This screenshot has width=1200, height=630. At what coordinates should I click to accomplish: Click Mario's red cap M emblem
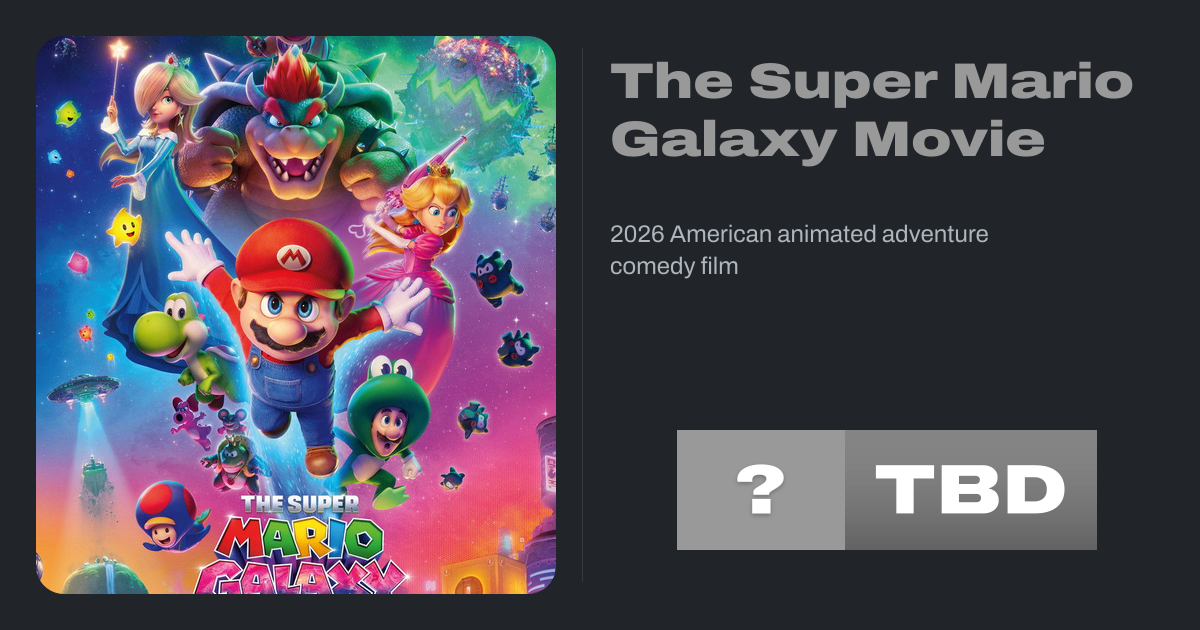(x=293, y=259)
